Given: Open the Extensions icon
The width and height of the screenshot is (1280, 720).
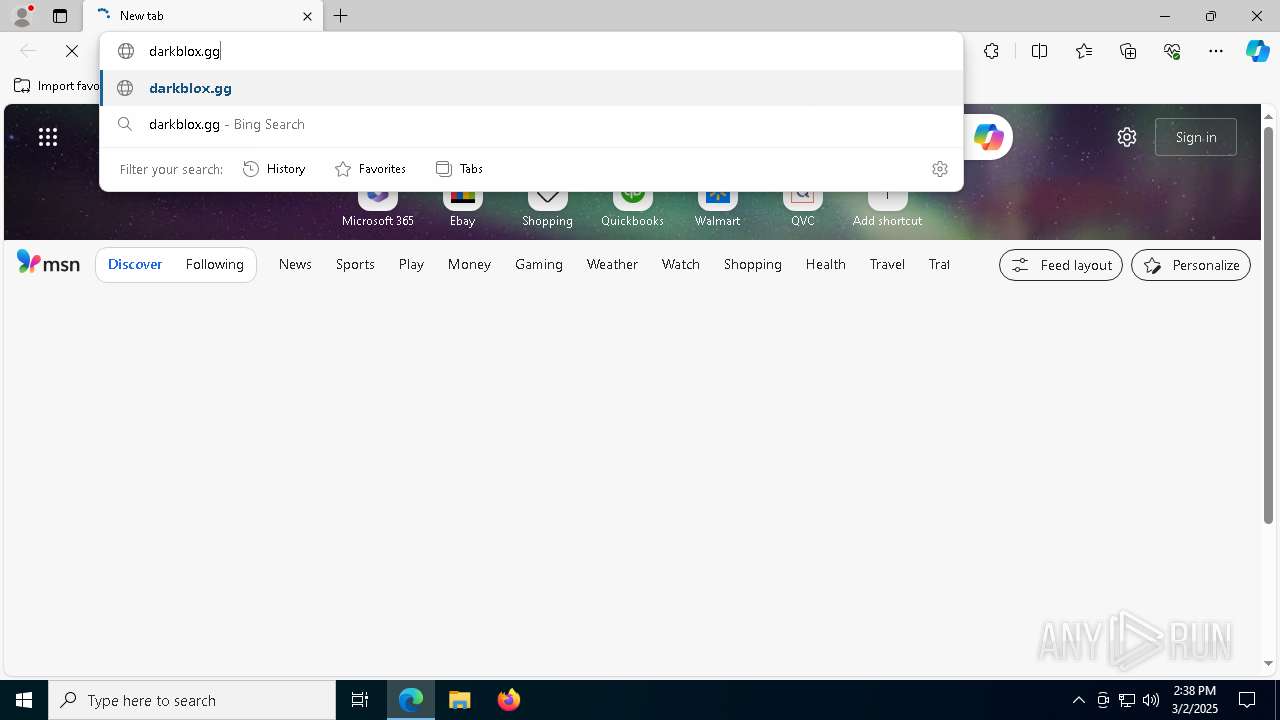Looking at the screenshot, I should pyautogui.click(x=991, y=51).
